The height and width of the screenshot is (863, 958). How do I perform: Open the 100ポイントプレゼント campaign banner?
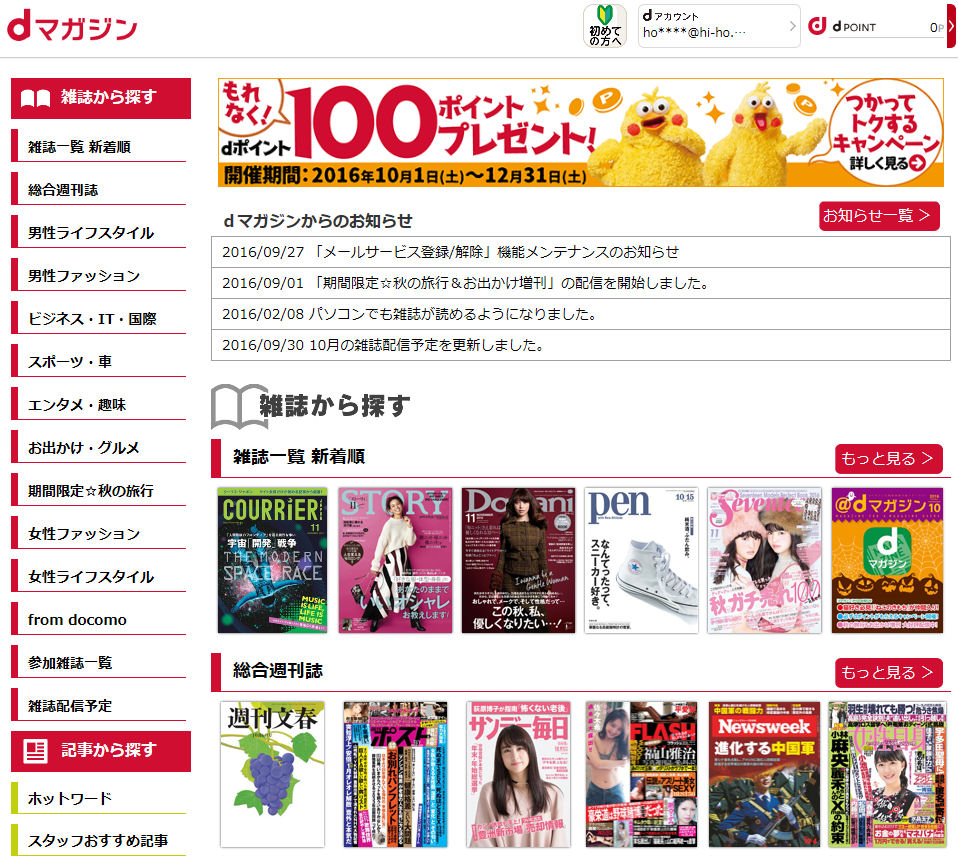coord(580,132)
